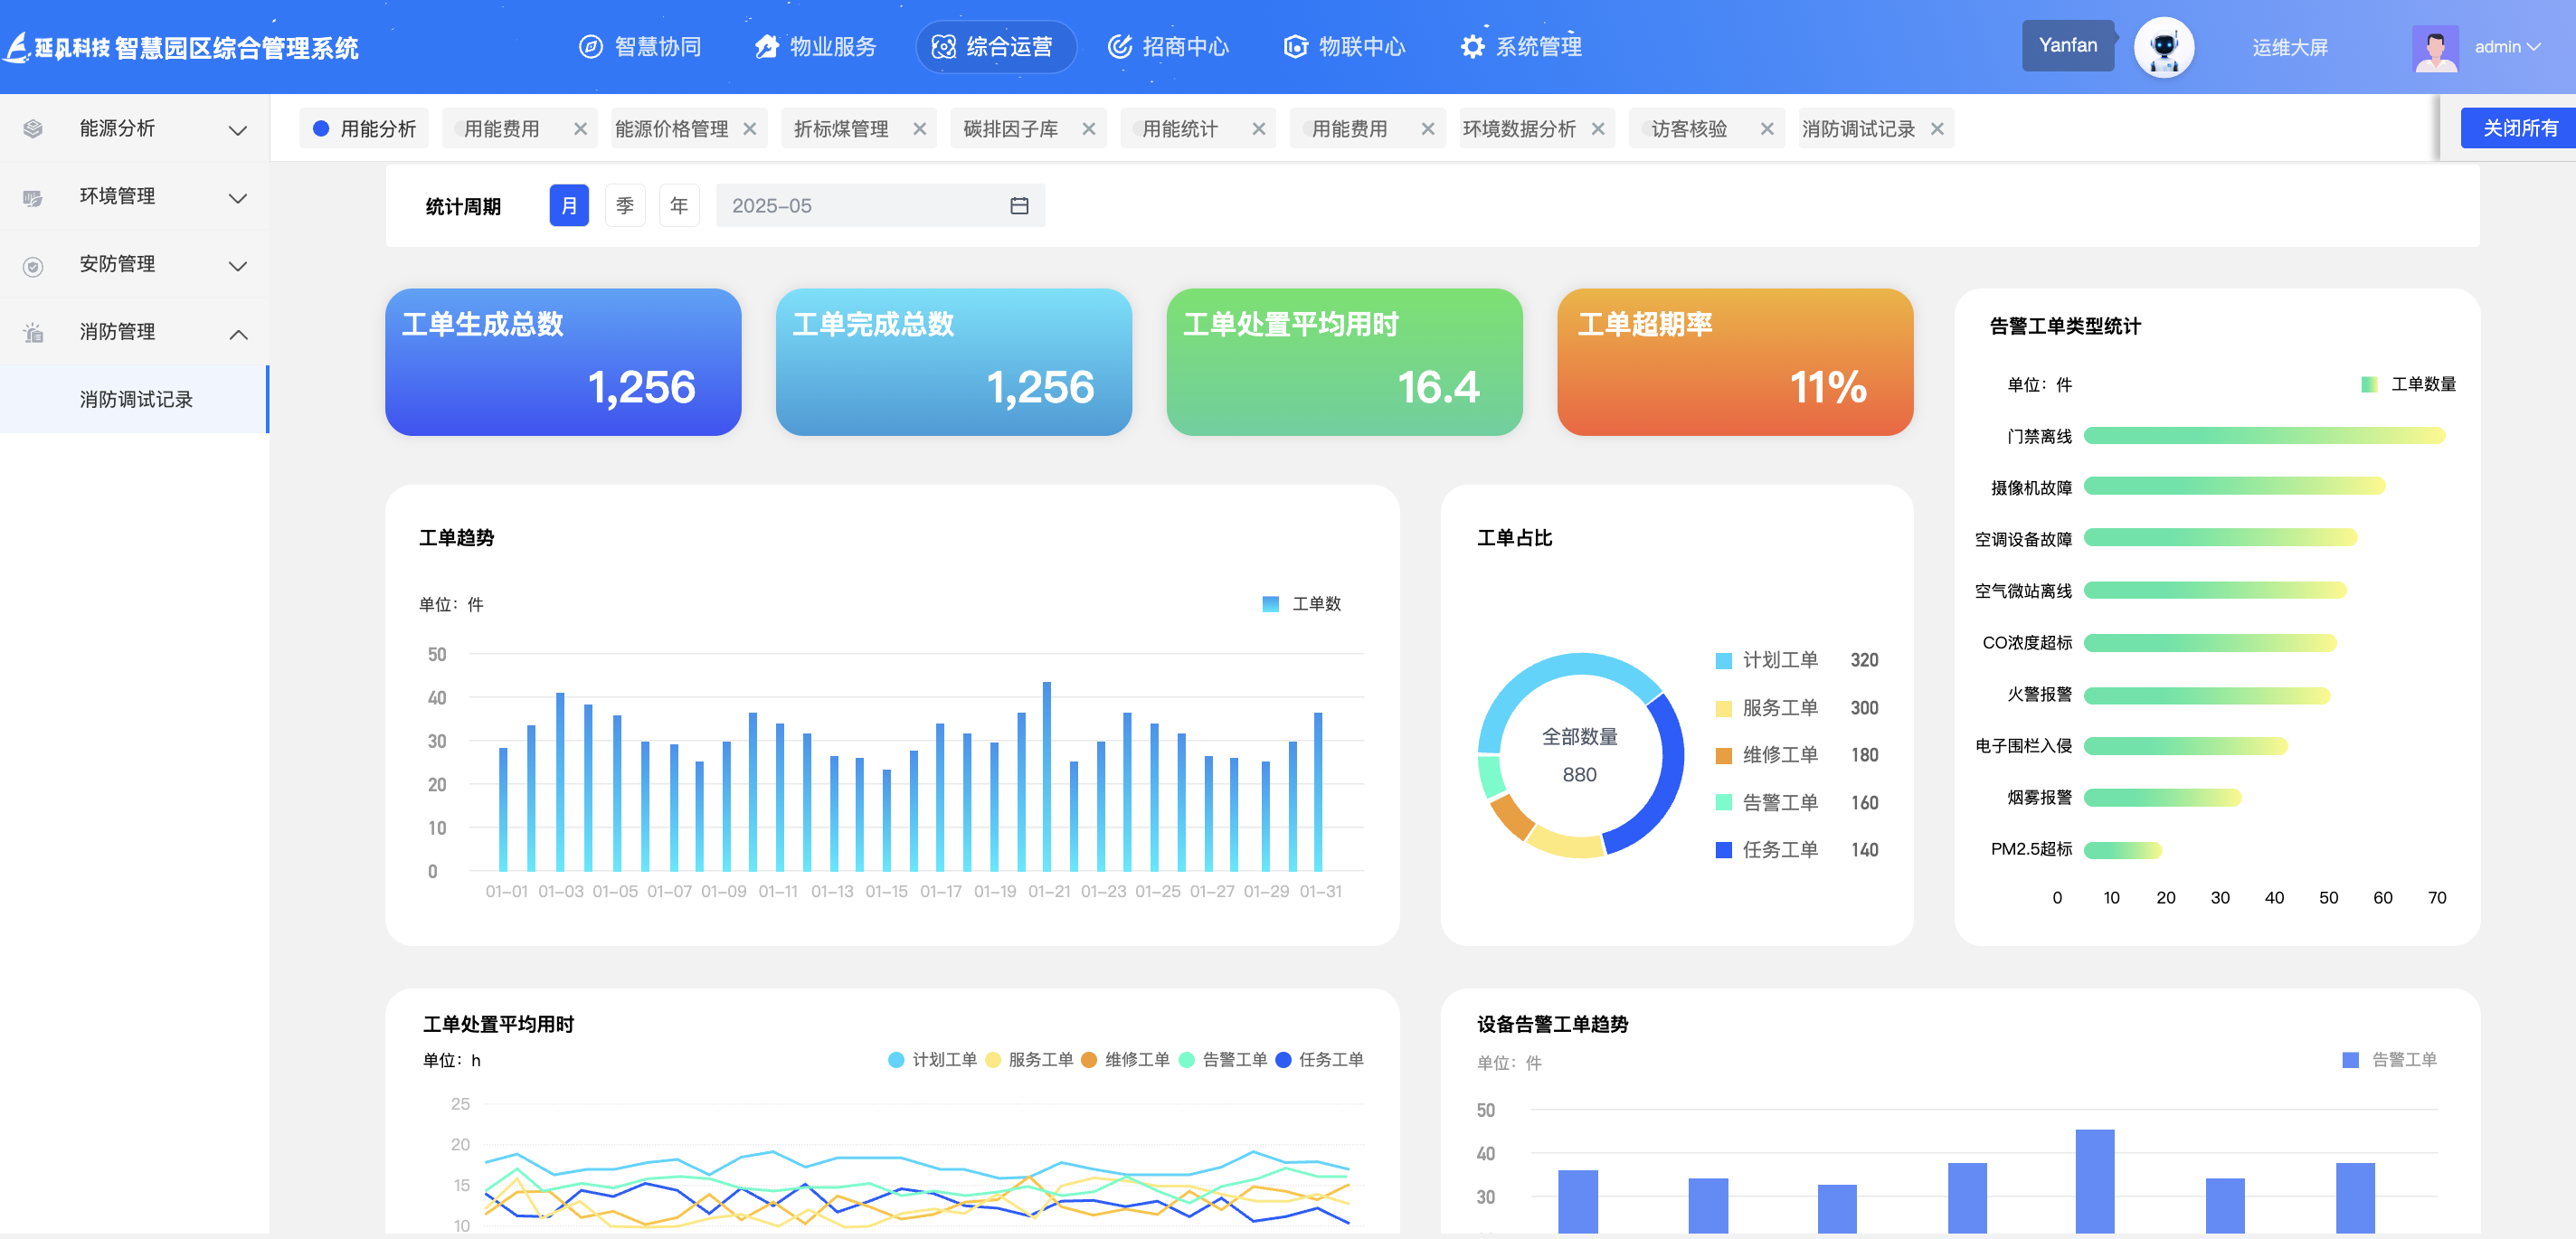Click the 物联中心 shield icon

[x=1295, y=47]
